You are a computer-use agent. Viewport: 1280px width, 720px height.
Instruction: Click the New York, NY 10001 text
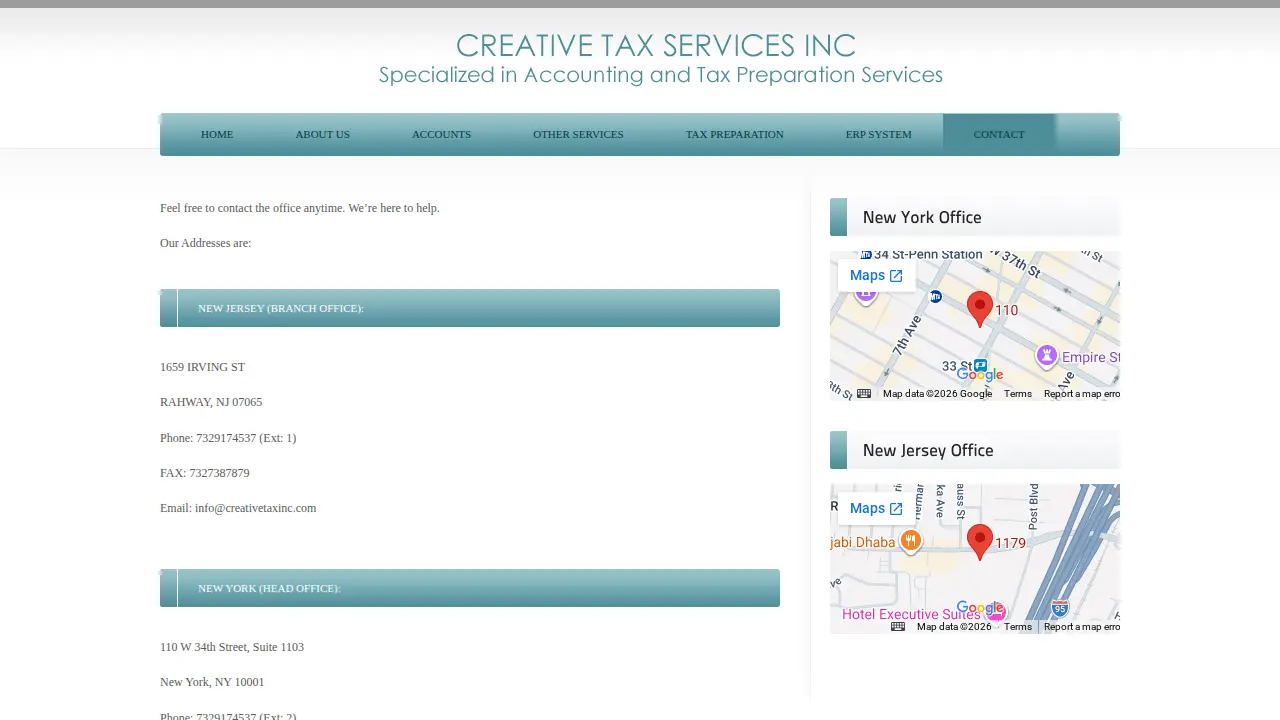pos(212,682)
